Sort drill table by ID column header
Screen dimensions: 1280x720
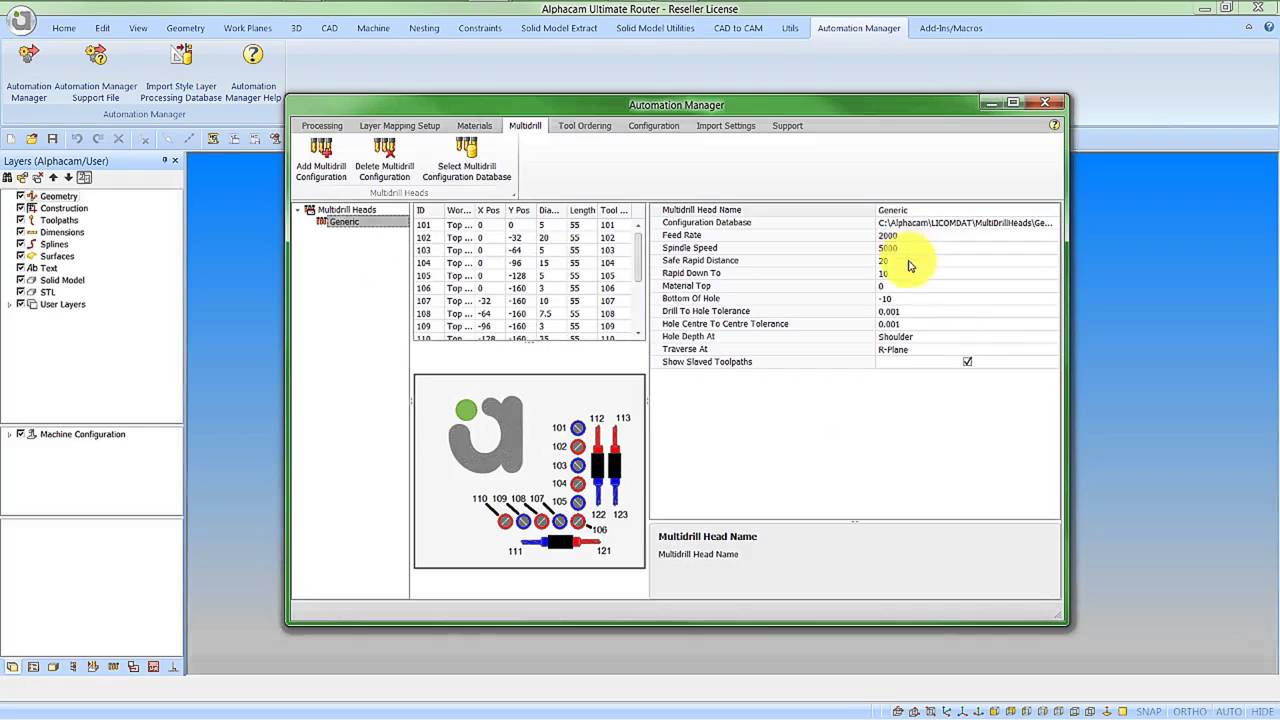[x=428, y=211]
